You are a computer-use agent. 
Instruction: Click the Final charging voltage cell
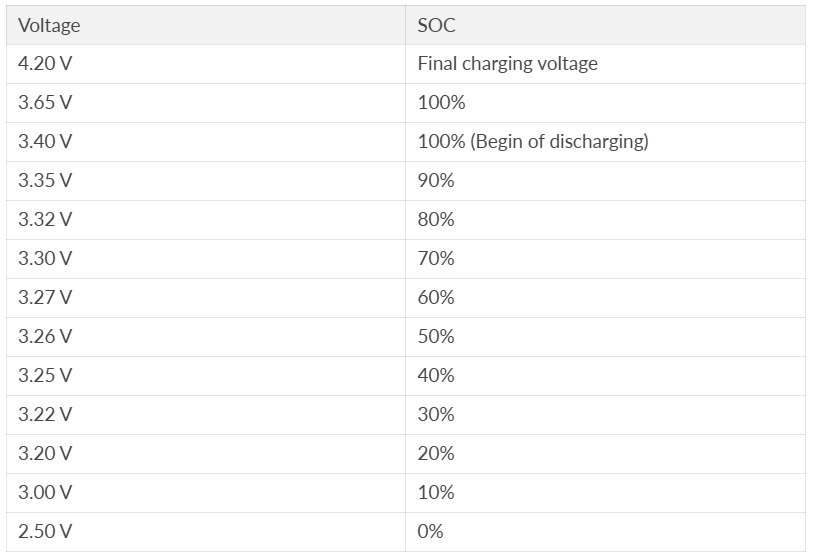[507, 64]
